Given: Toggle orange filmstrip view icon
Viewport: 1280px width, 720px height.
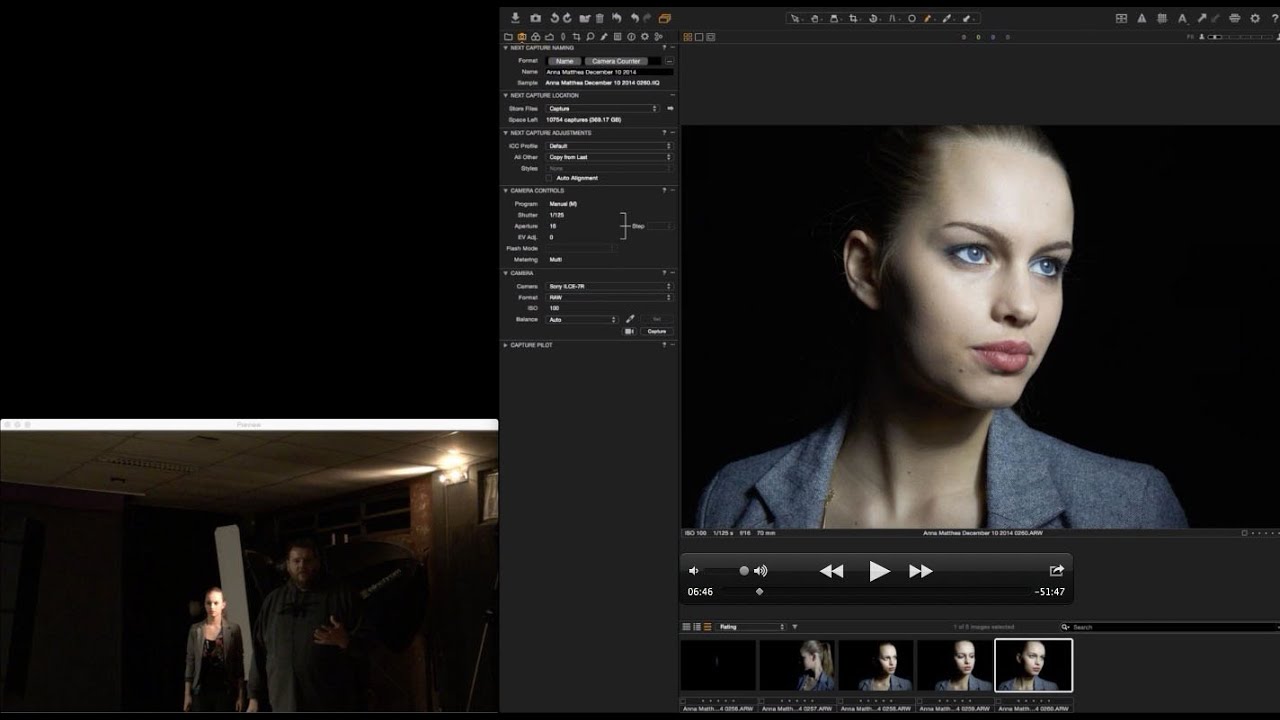Looking at the screenshot, I should 708,627.
